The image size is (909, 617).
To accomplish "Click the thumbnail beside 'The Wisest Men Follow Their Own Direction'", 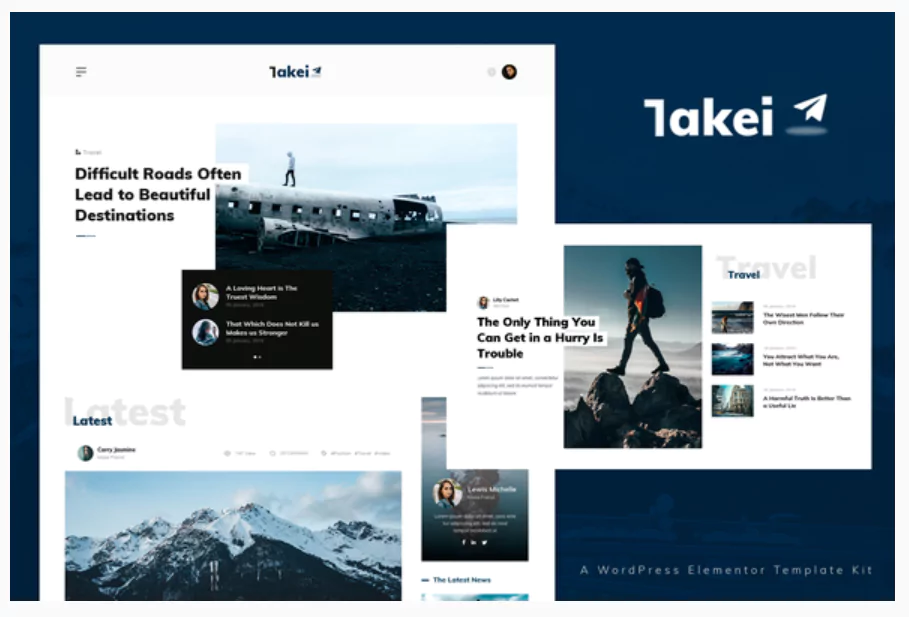I will pos(732,317).
